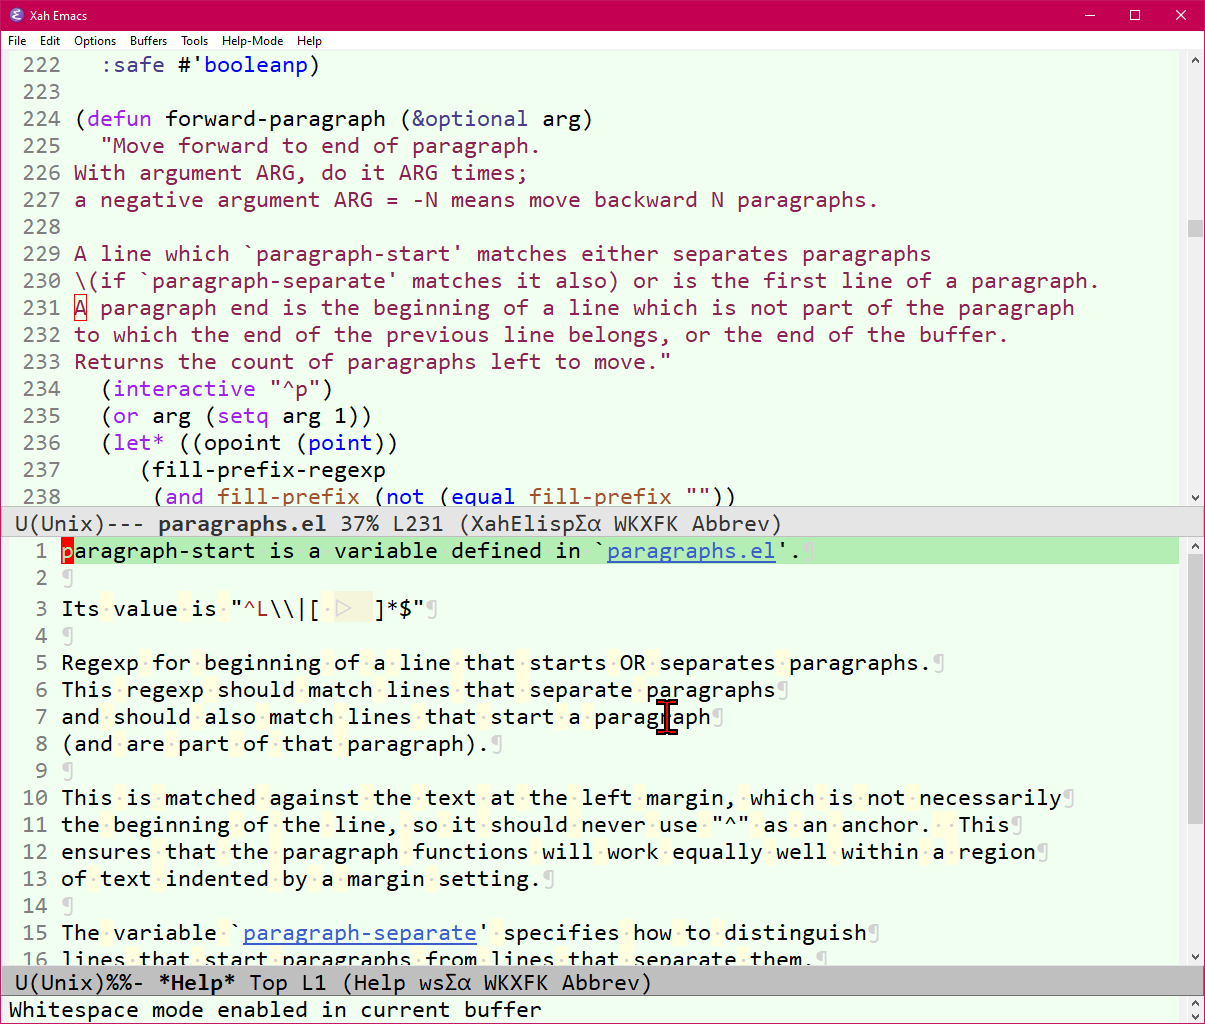Open the Buffers menu
Screen dimensions: 1205x1024
click(148, 41)
